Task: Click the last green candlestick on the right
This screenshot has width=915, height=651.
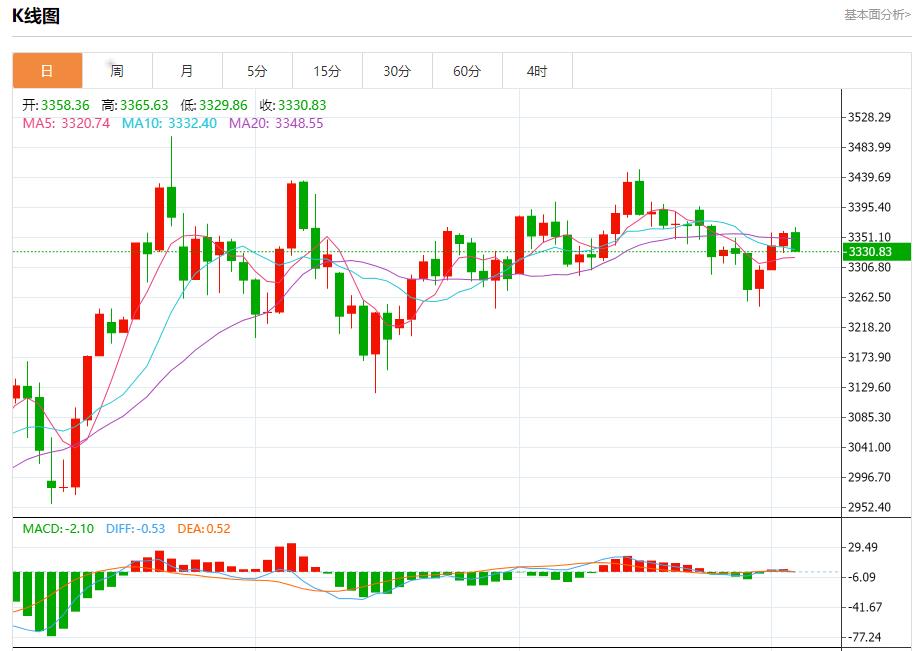Action: coord(796,241)
